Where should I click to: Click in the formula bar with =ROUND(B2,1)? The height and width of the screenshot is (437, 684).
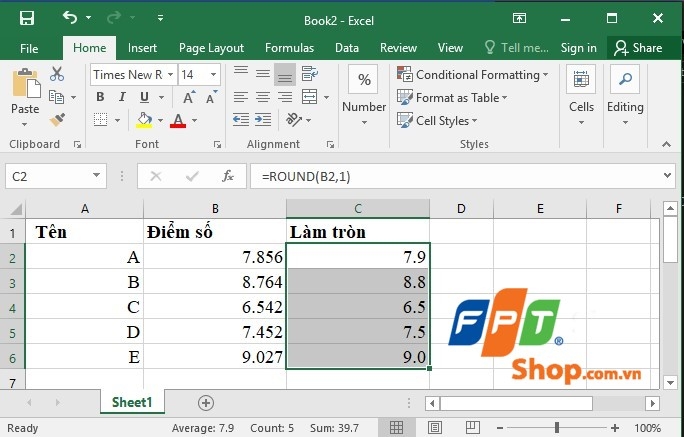[x=456, y=176]
